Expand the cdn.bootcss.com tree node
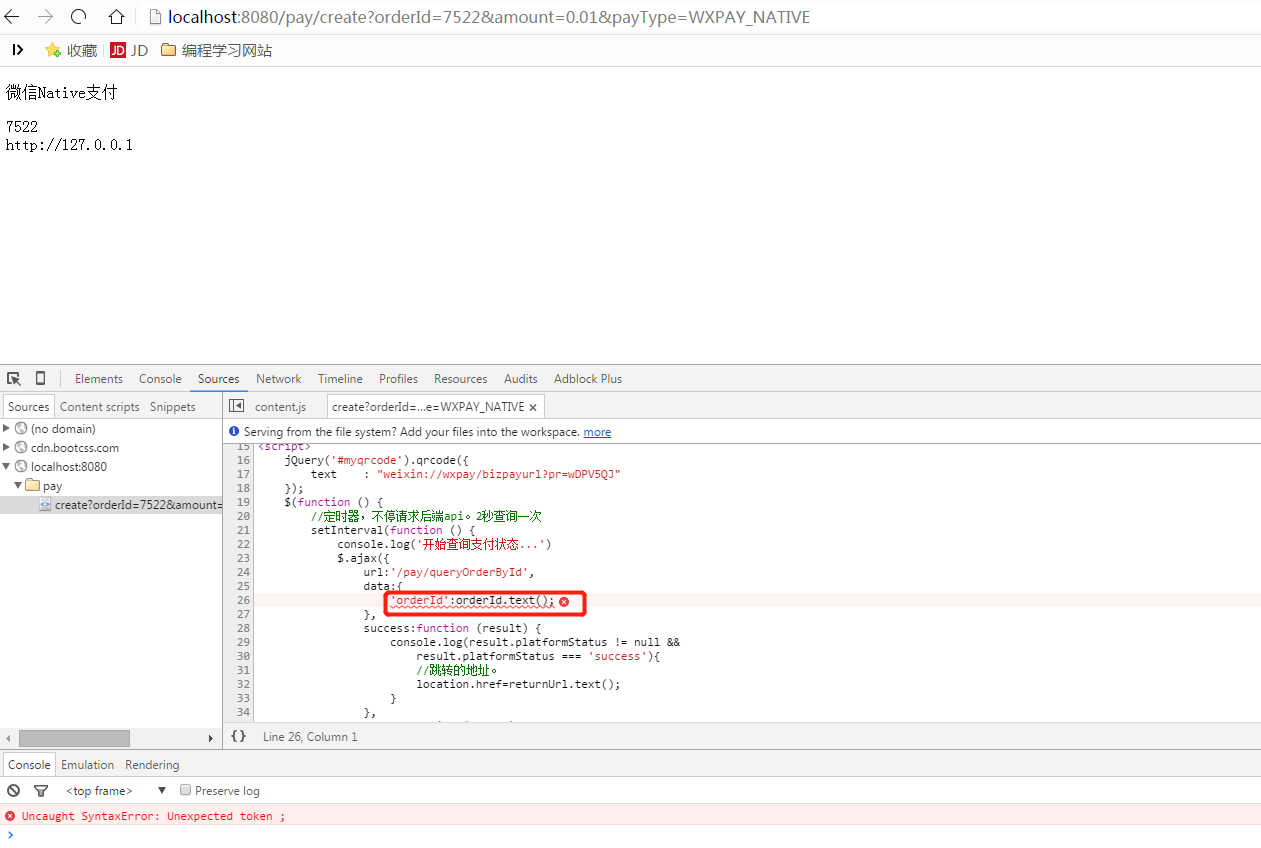The image size is (1261, 848). [7, 447]
